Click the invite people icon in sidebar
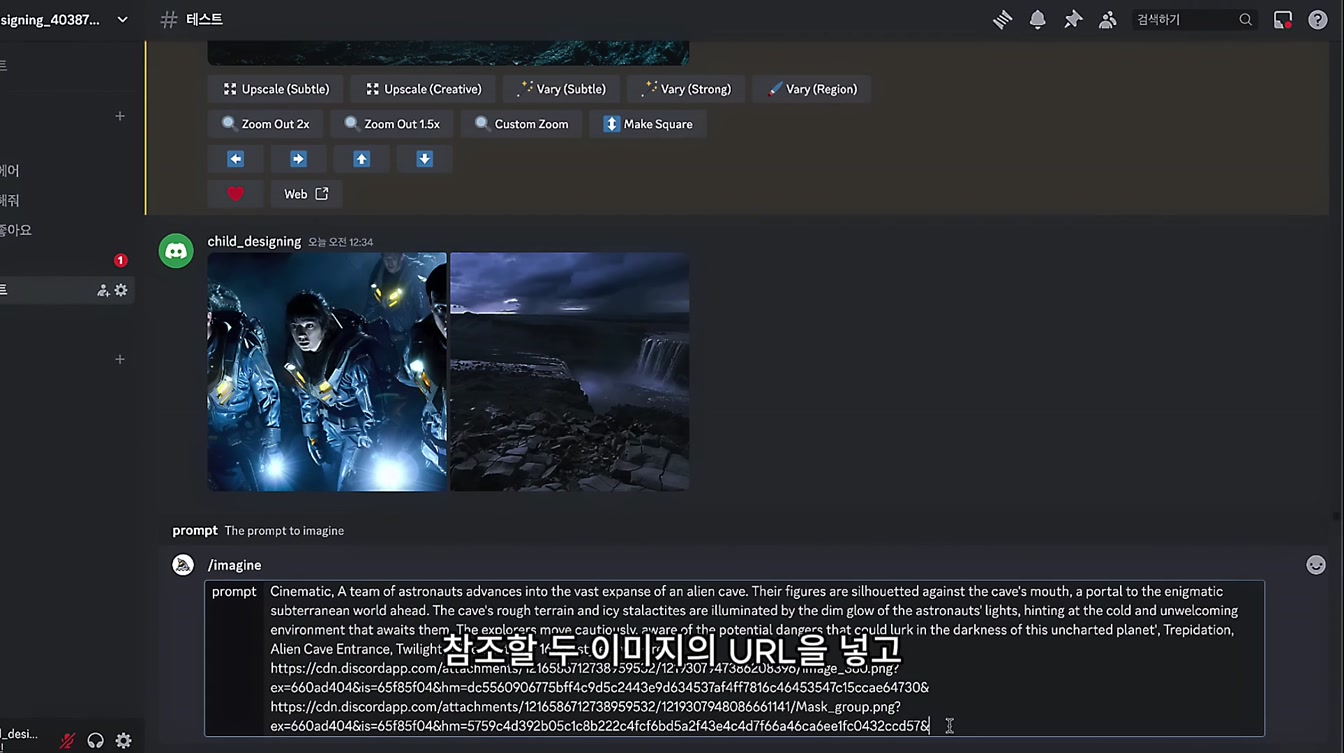Image resolution: width=1344 pixels, height=753 pixels. pyautogui.click(x=103, y=290)
